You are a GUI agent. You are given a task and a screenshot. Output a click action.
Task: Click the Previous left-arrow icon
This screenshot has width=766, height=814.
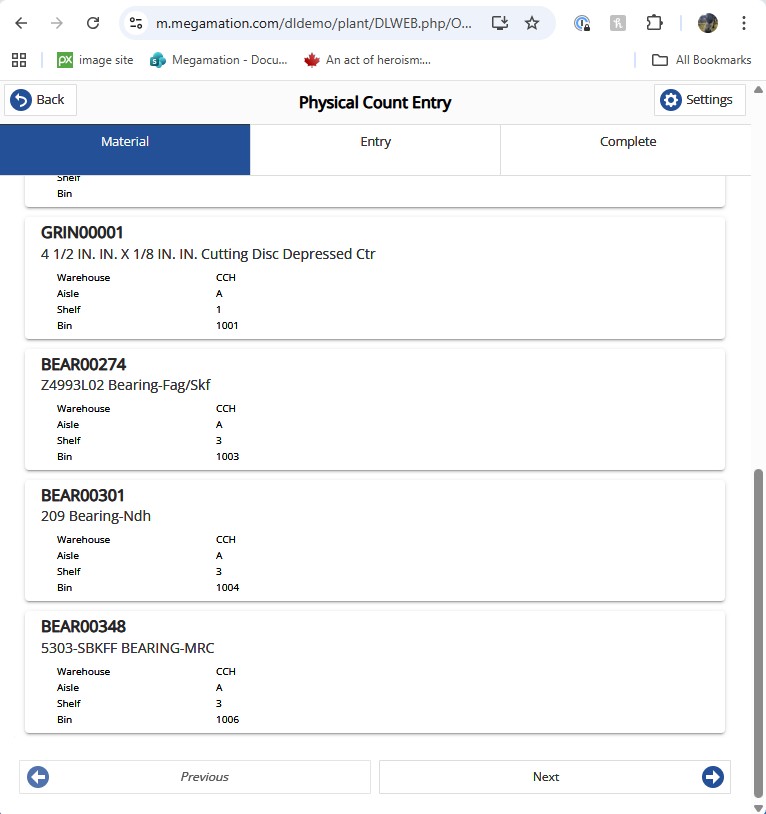click(38, 777)
